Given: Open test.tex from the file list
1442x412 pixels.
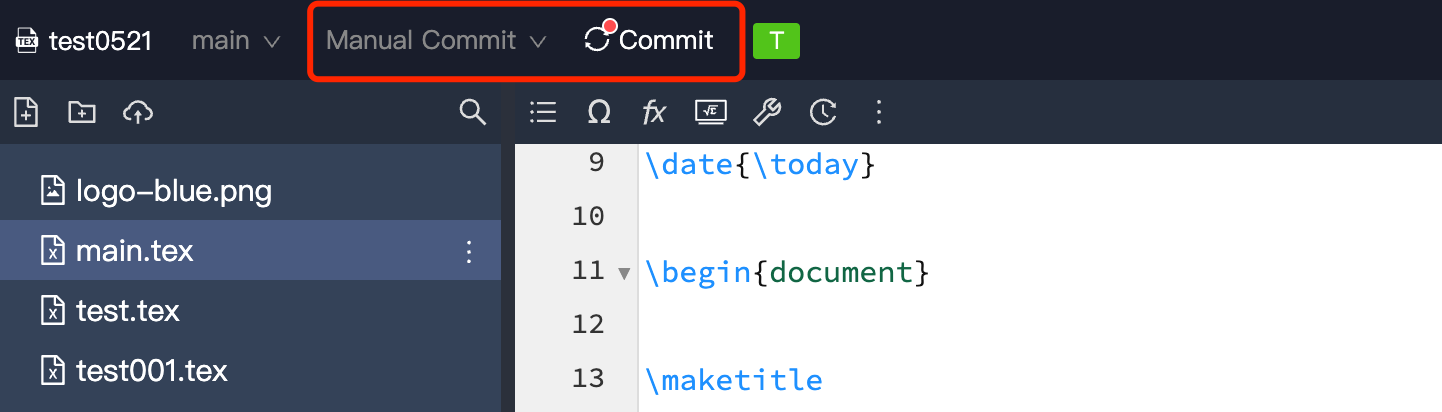Looking at the screenshot, I should point(127,311).
